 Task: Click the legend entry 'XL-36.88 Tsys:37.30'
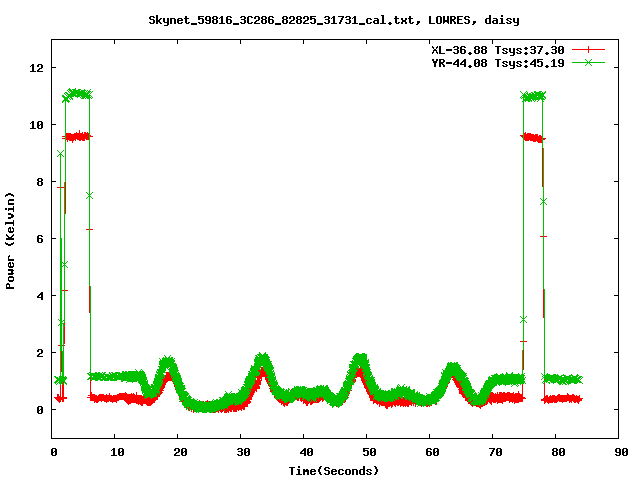498,50
